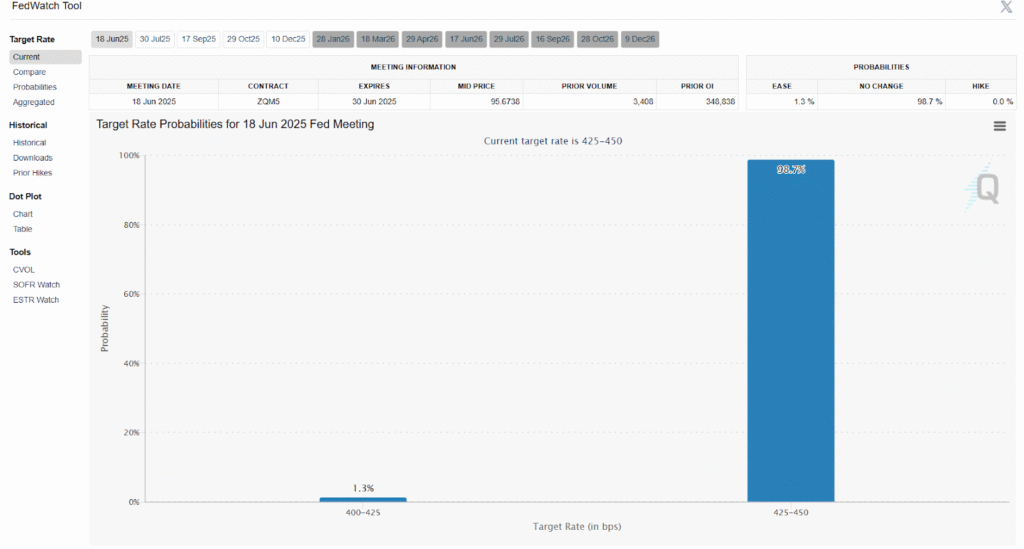Click the small 400-425 target rate bar
1024x549 pixels.
click(362, 499)
